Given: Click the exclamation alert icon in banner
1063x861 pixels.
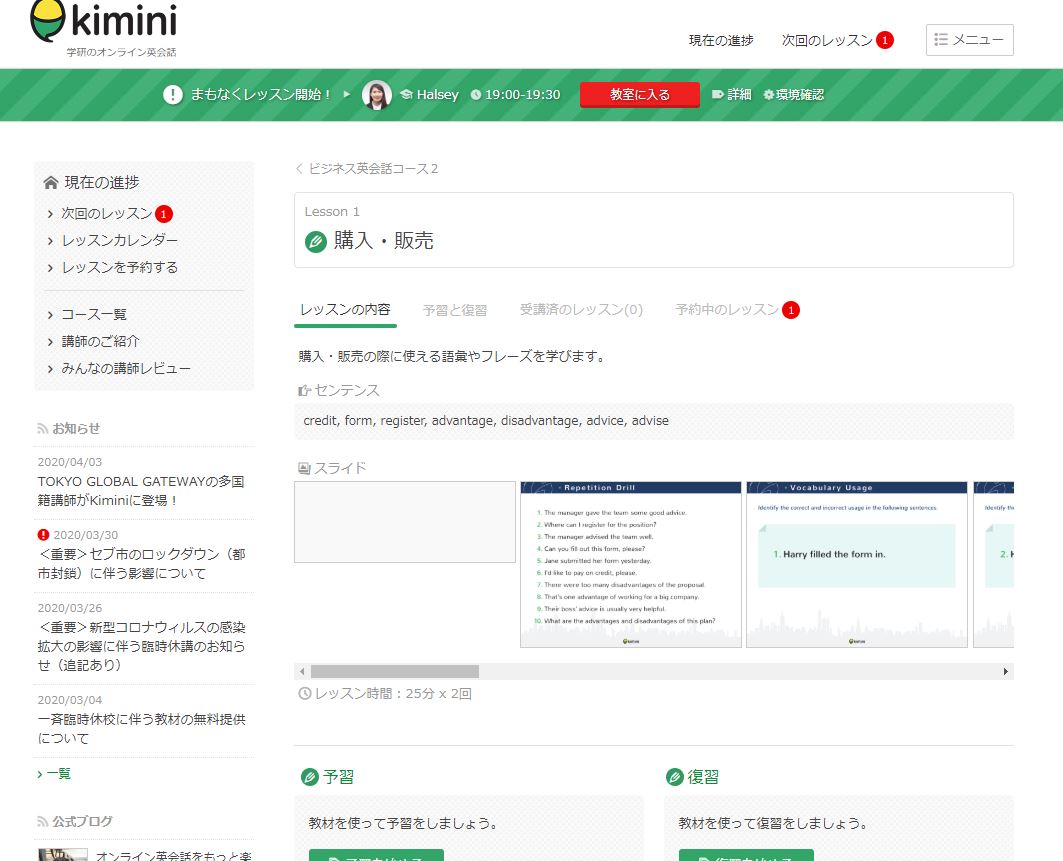Looking at the screenshot, I should click(x=173, y=95).
